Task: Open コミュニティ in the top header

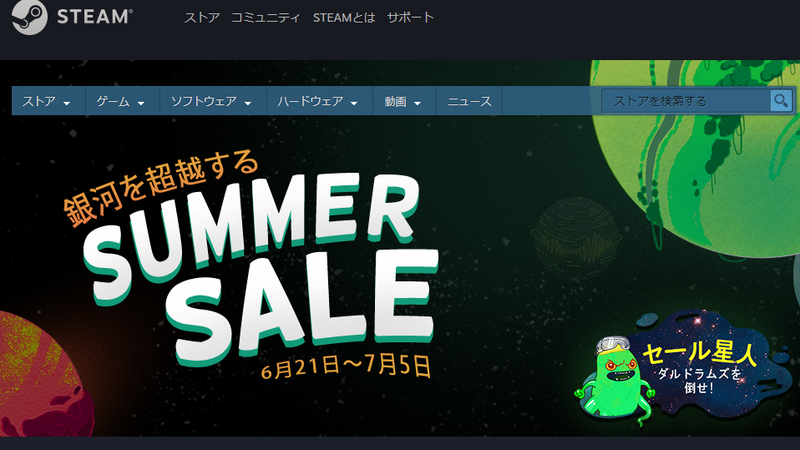Action: pyautogui.click(x=265, y=18)
